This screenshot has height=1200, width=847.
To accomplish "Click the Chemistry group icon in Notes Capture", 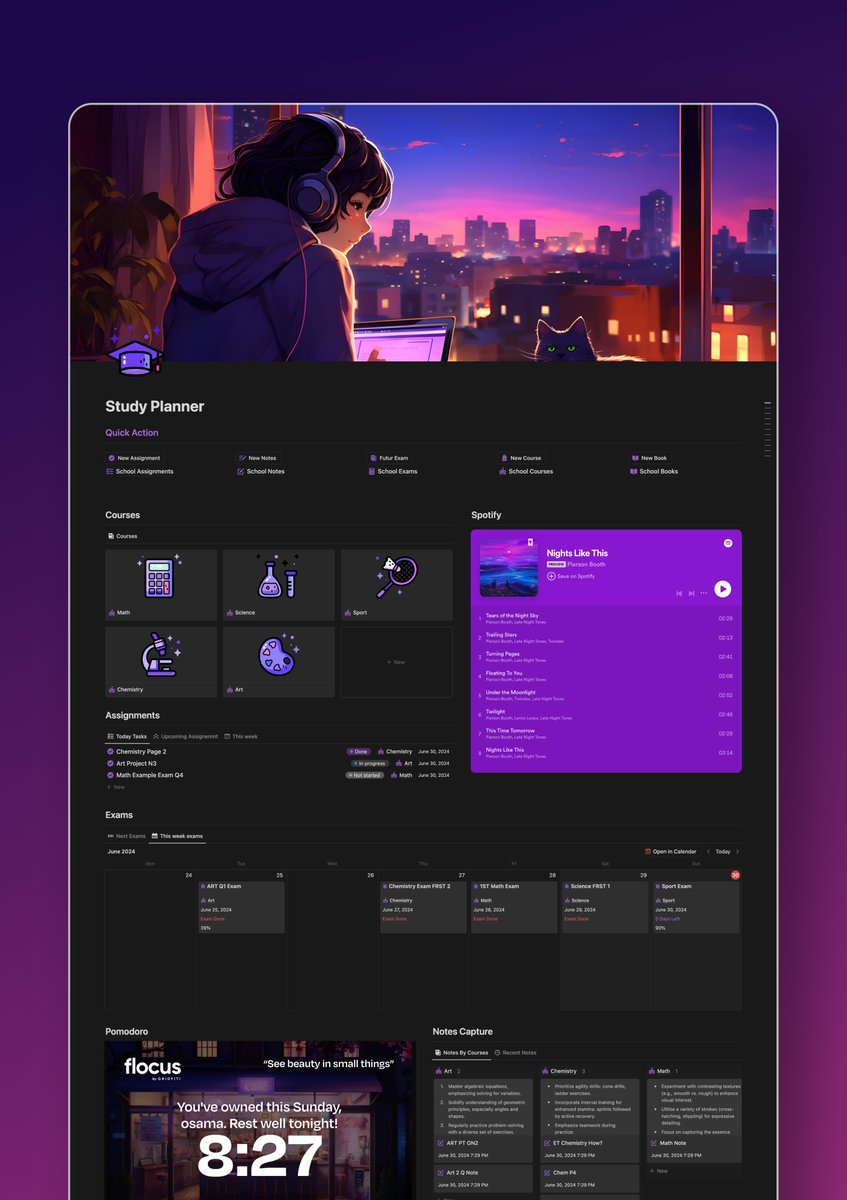I will [x=546, y=1071].
